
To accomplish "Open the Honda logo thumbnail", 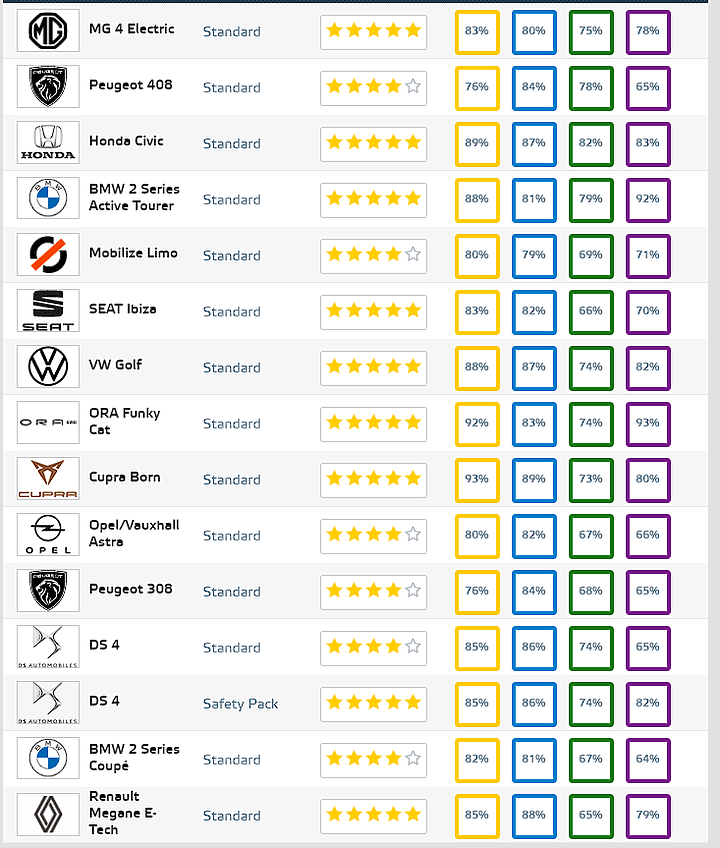I will tap(48, 143).
